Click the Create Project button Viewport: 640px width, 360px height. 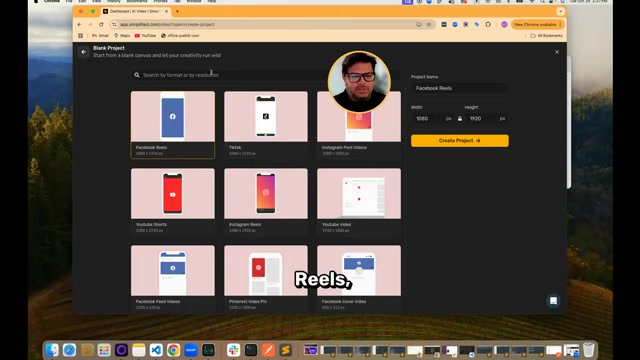click(460, 140)
